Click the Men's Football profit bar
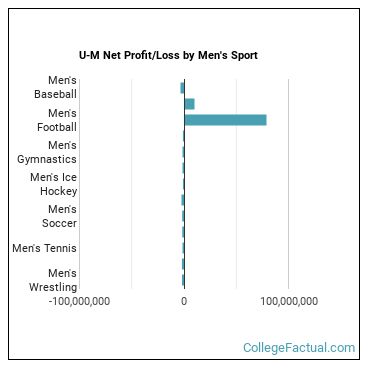The height and width of the screenshot is (370, 370). (x=225, y=120)
